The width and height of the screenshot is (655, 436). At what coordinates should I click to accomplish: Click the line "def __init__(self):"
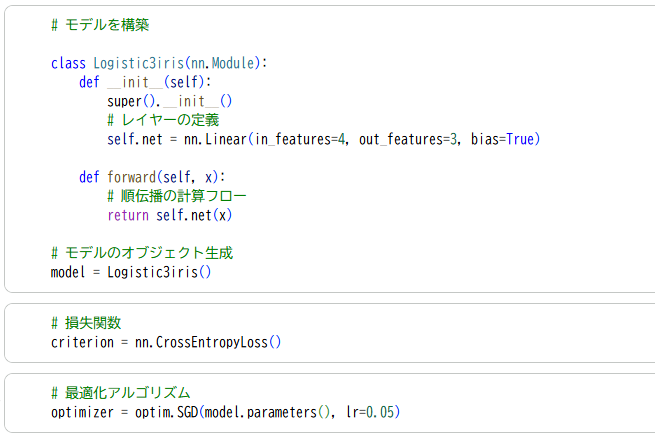coord(145,82)
